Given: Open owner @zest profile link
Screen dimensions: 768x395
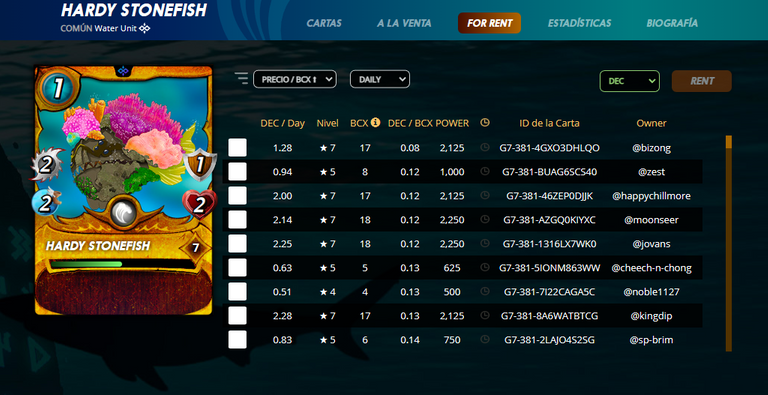Looking at the screenshot, I should pos(651,172).
